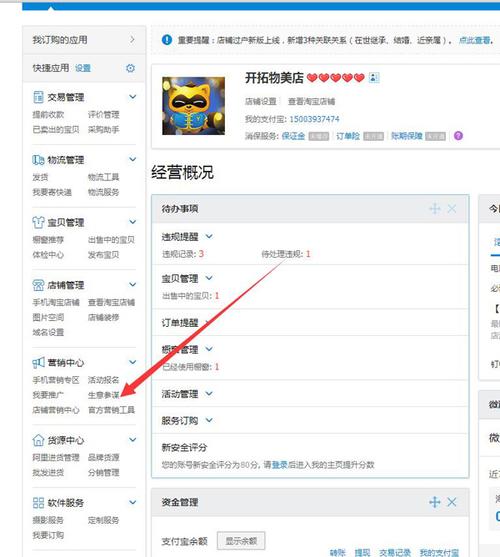The image size is (500, 557).
Task: Open 店铺装修 link
Action: point(103,317)
